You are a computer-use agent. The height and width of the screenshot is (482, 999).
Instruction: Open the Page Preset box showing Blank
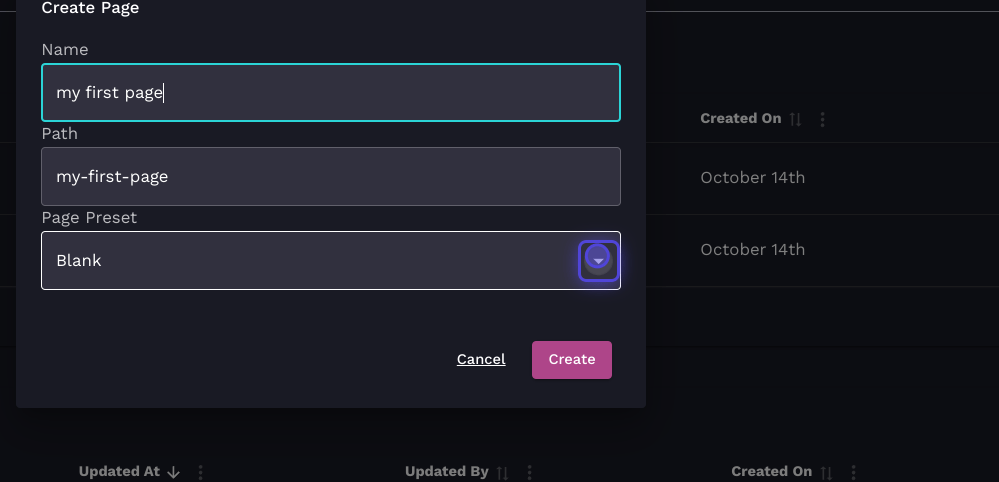300,261
